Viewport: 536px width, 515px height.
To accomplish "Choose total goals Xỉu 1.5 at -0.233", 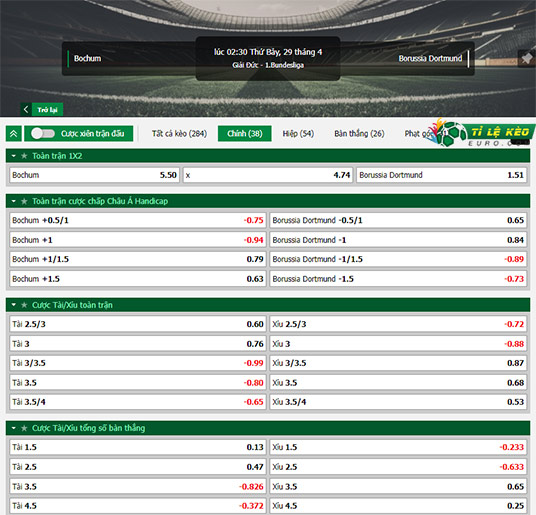I will point(398,447).
